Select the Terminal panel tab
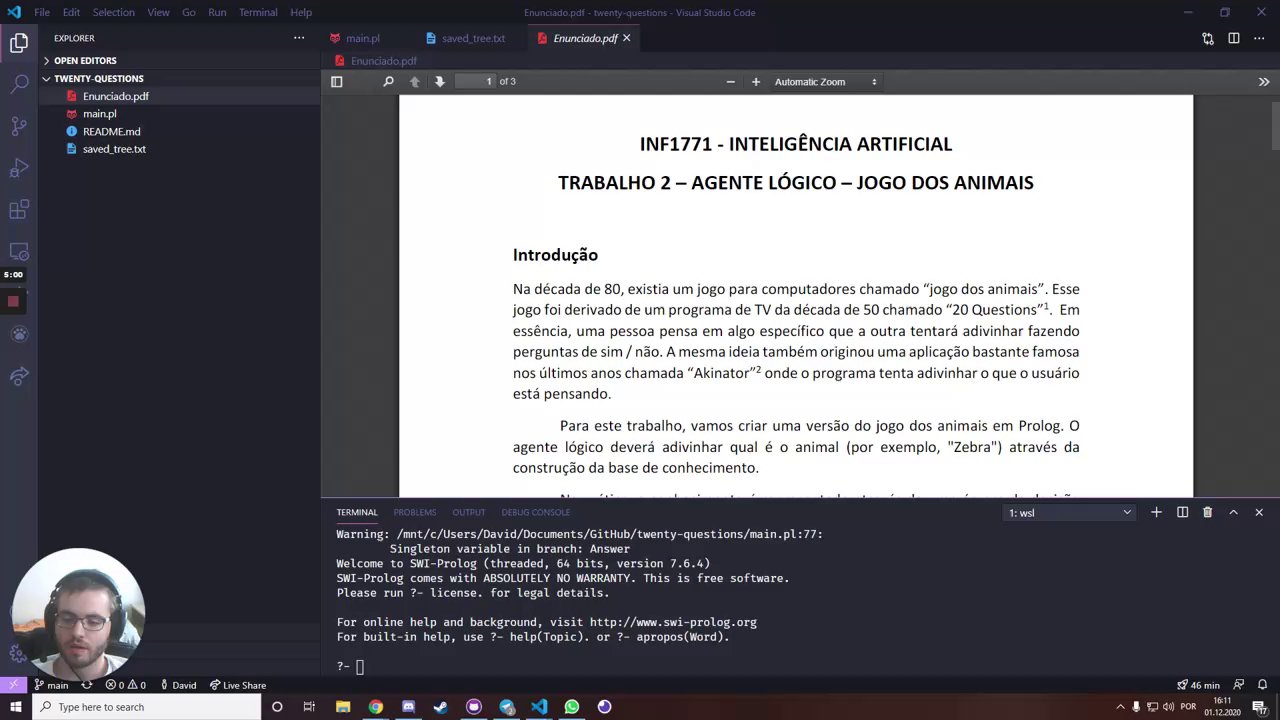 [357, 513]
